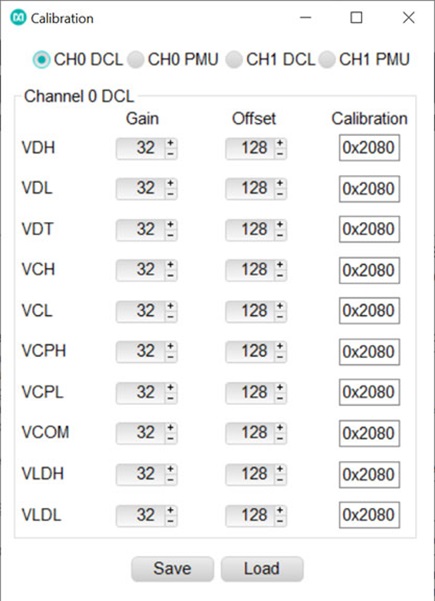Increment the VDH gain value
Screen dimensions: 435x601
(171, 143)
